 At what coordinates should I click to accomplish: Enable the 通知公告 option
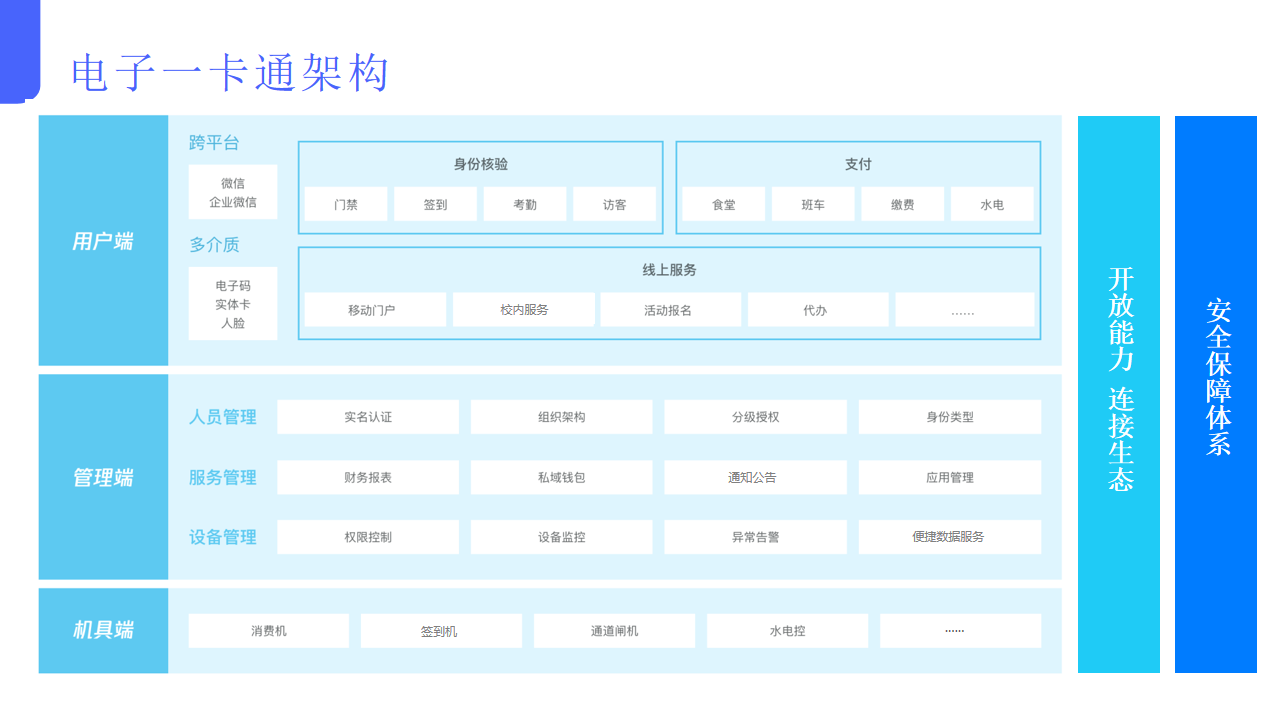(x=756, y=477)
